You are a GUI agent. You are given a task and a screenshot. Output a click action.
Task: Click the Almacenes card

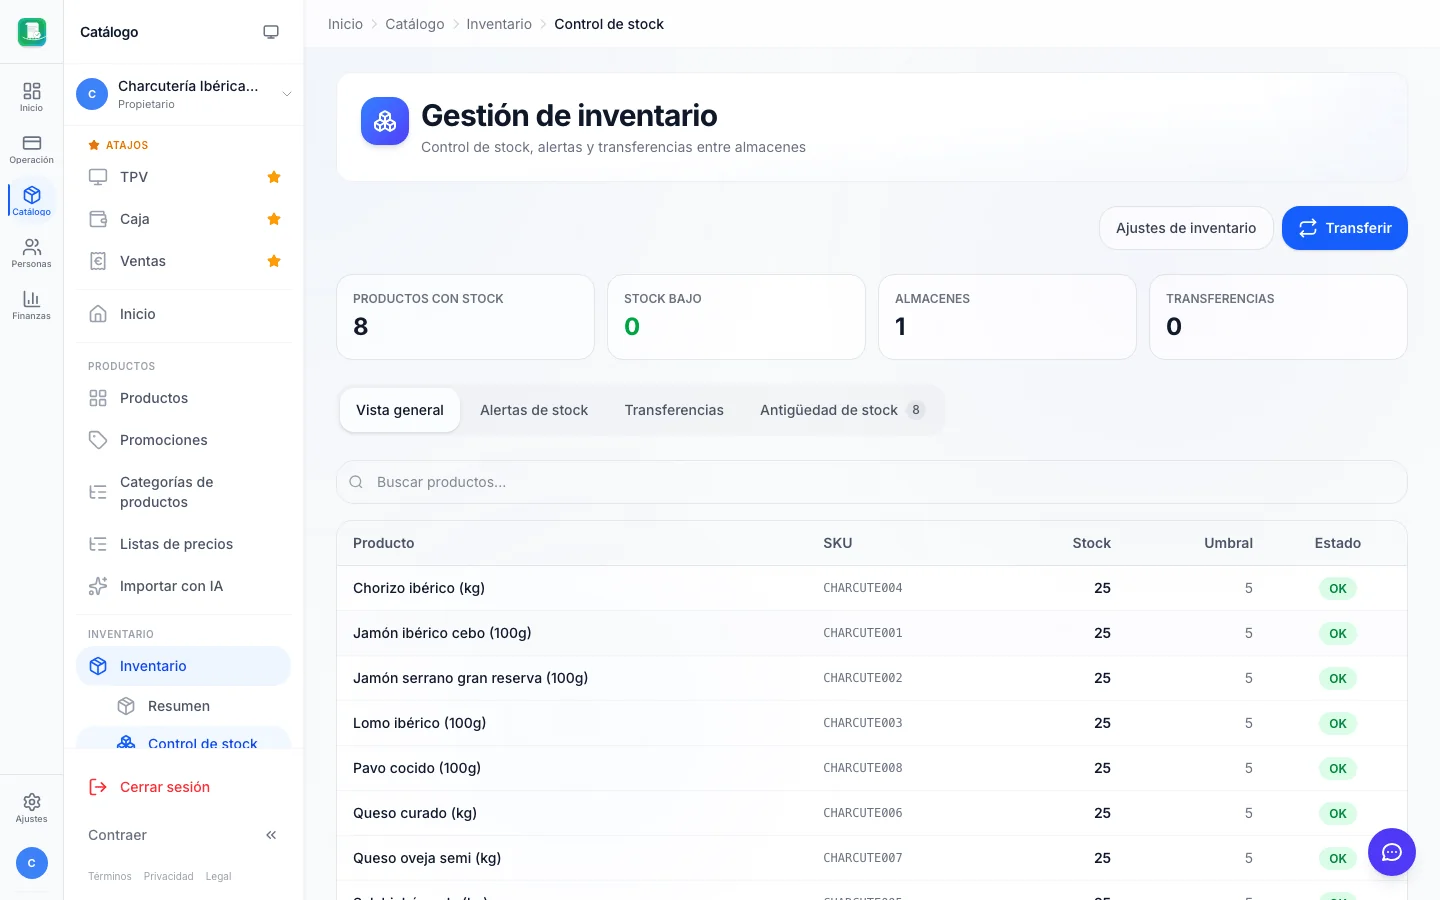[1007, 317]
